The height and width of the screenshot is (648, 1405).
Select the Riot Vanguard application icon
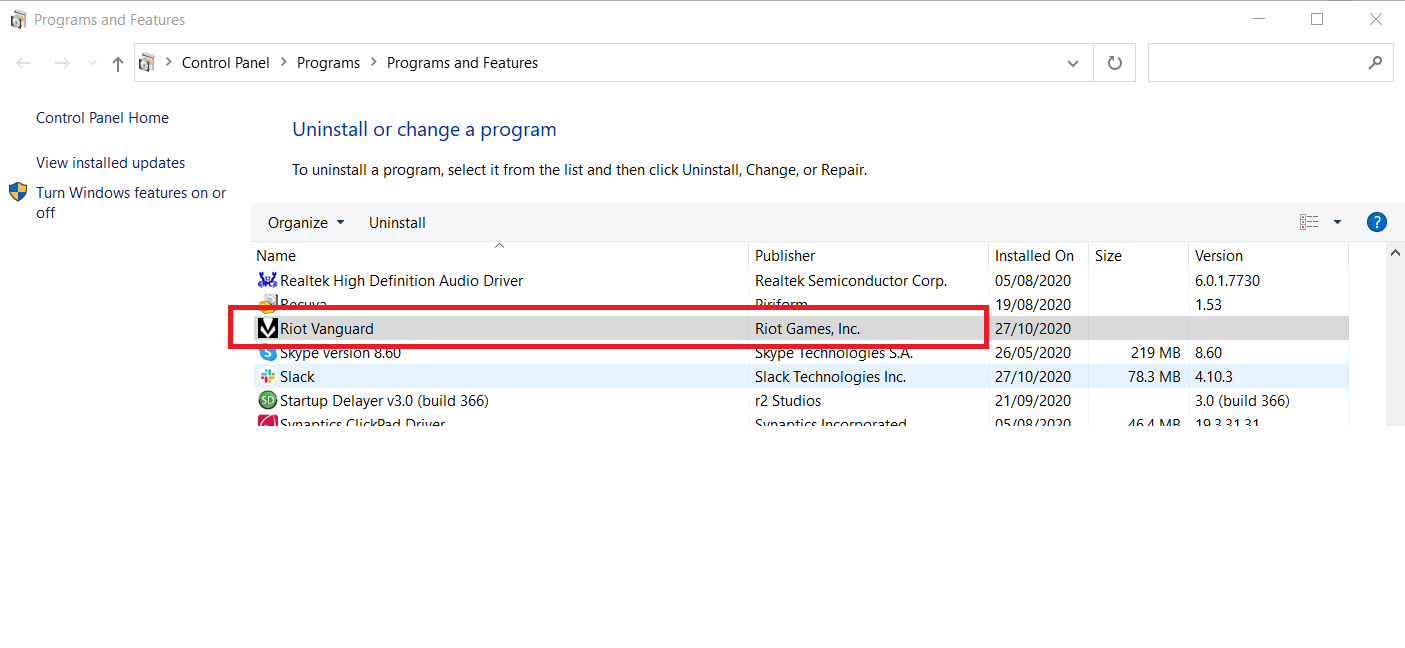coord(267,327)
